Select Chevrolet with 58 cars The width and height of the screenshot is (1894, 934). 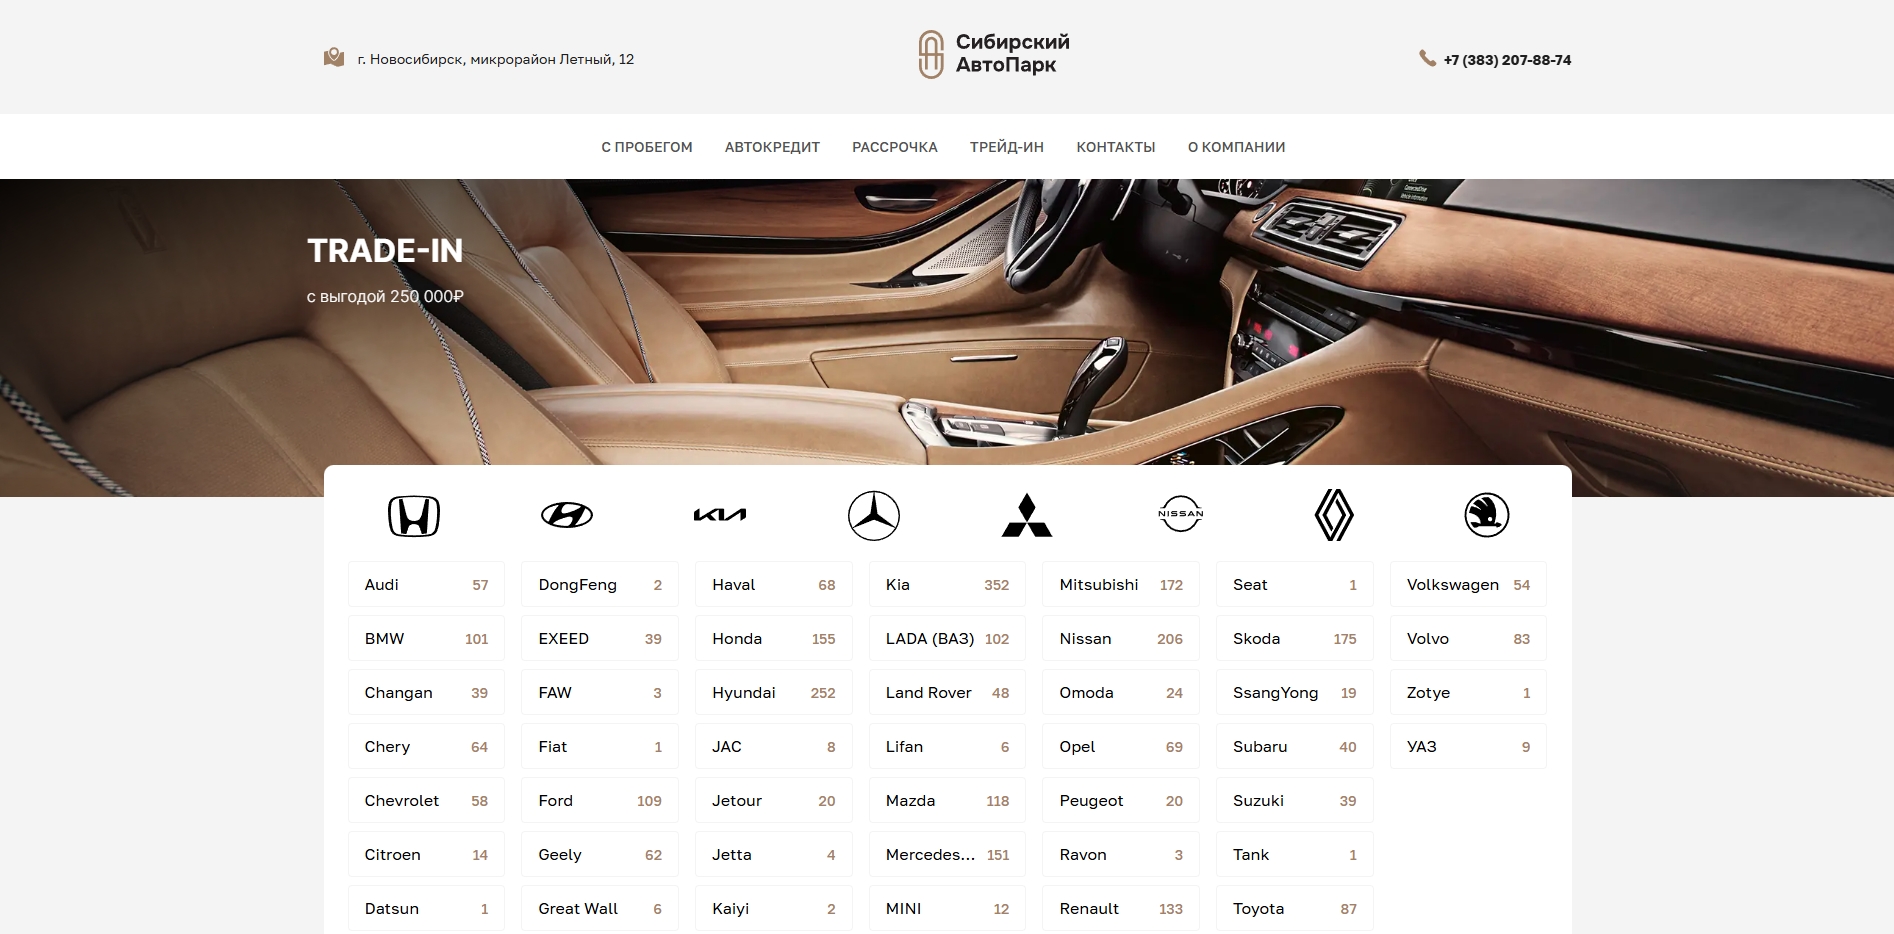(426, 800)
